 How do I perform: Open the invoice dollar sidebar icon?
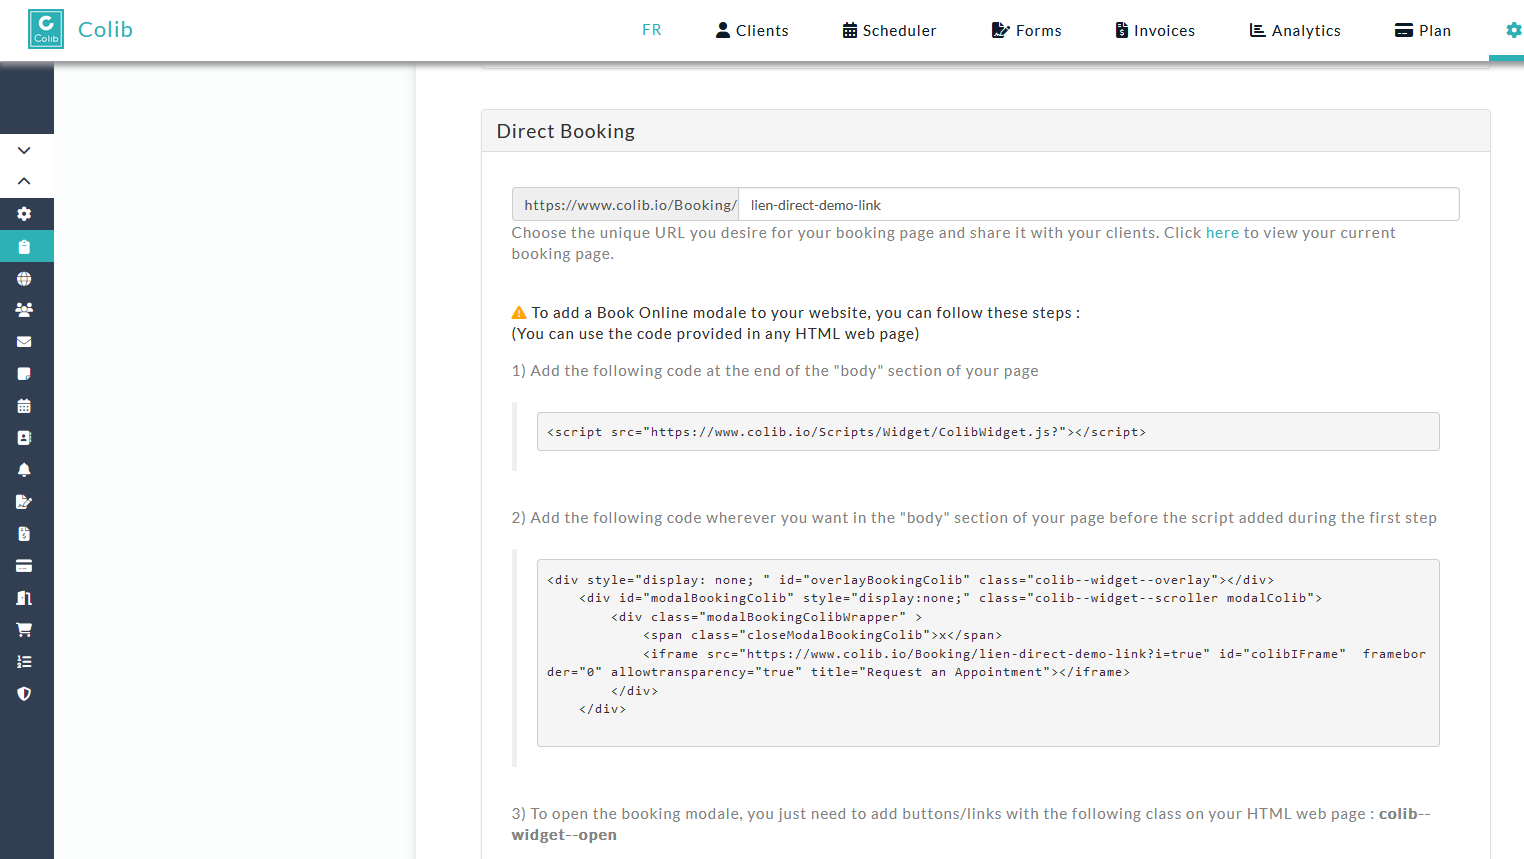(24, 534)
